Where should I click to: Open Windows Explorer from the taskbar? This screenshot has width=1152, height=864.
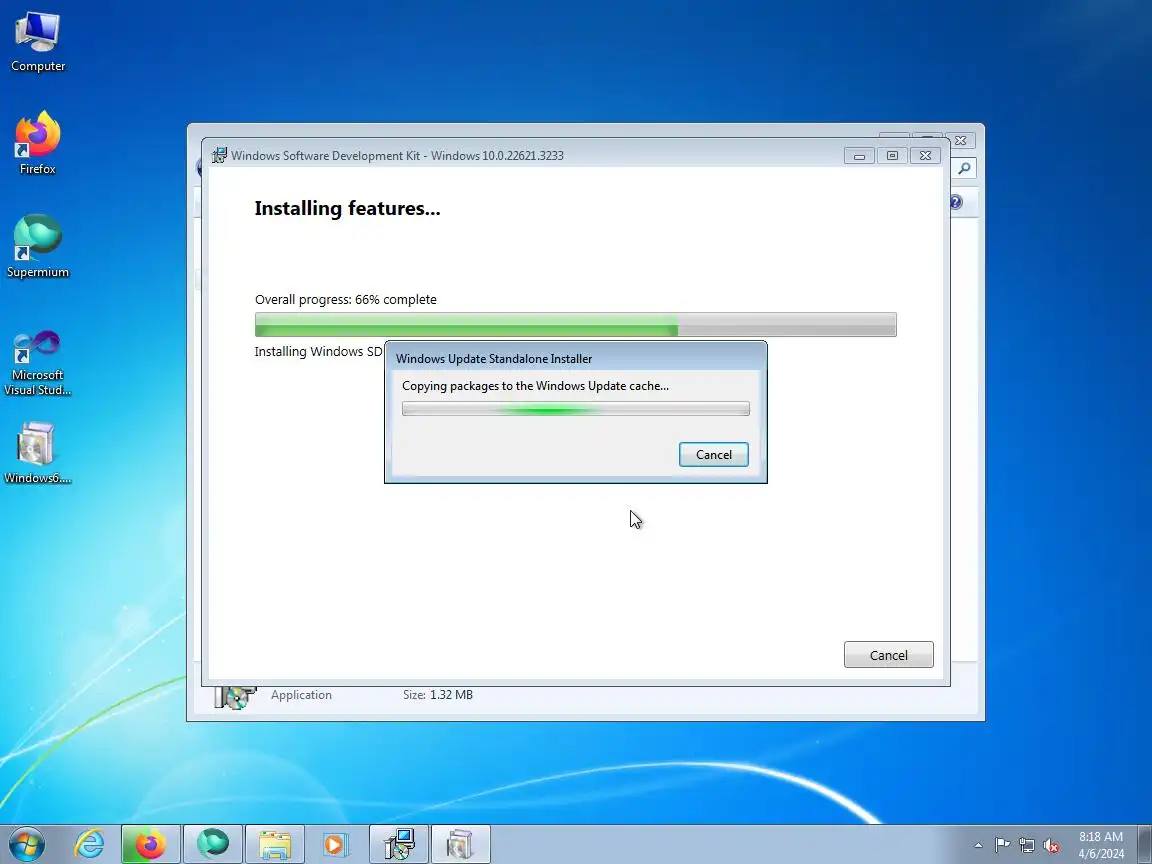point(275,844)
